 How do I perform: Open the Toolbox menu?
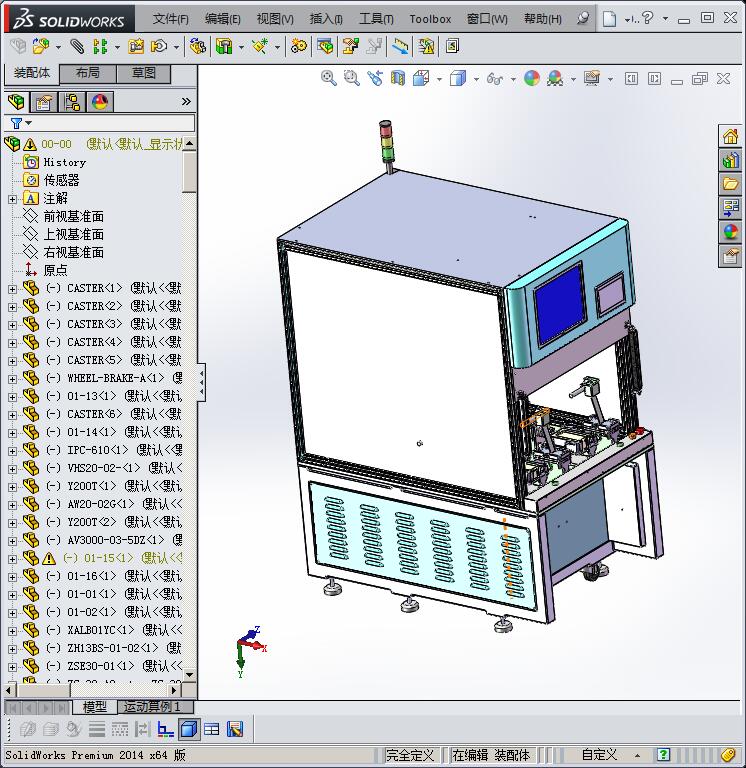[430, 19]
